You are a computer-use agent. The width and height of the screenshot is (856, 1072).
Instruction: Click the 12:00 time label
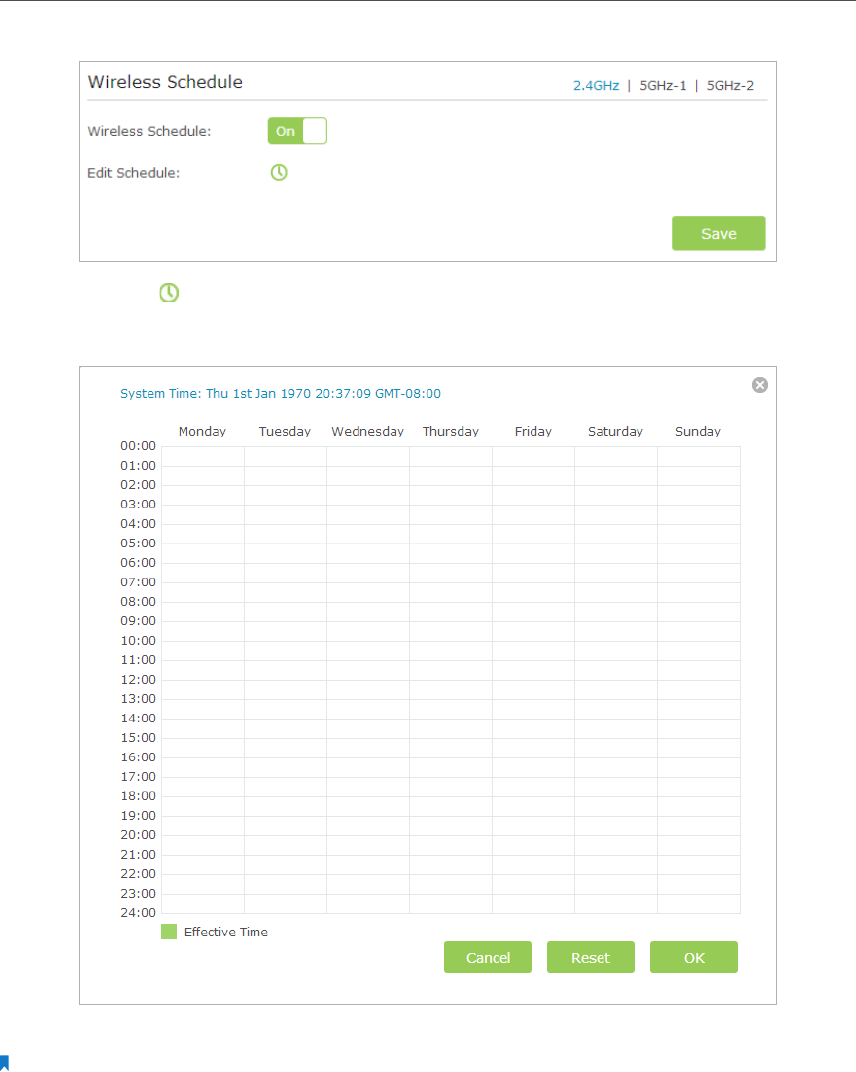(138, 680)
